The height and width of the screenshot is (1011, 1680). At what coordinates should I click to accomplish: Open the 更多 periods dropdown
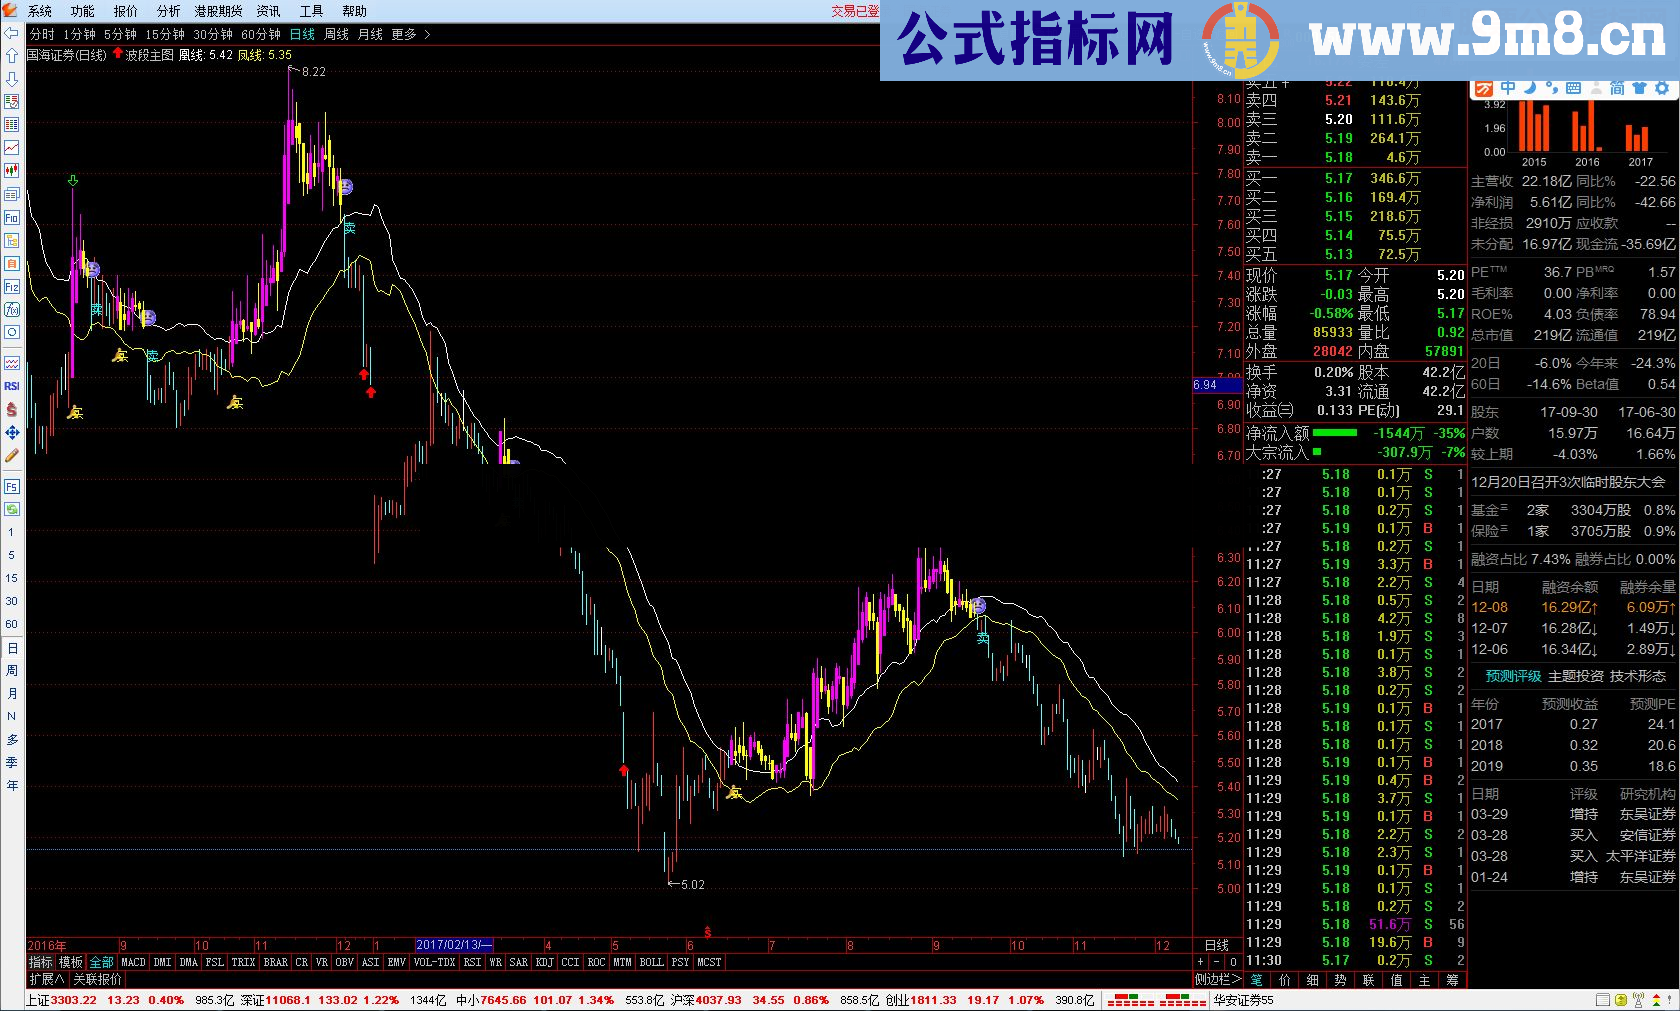402,33
